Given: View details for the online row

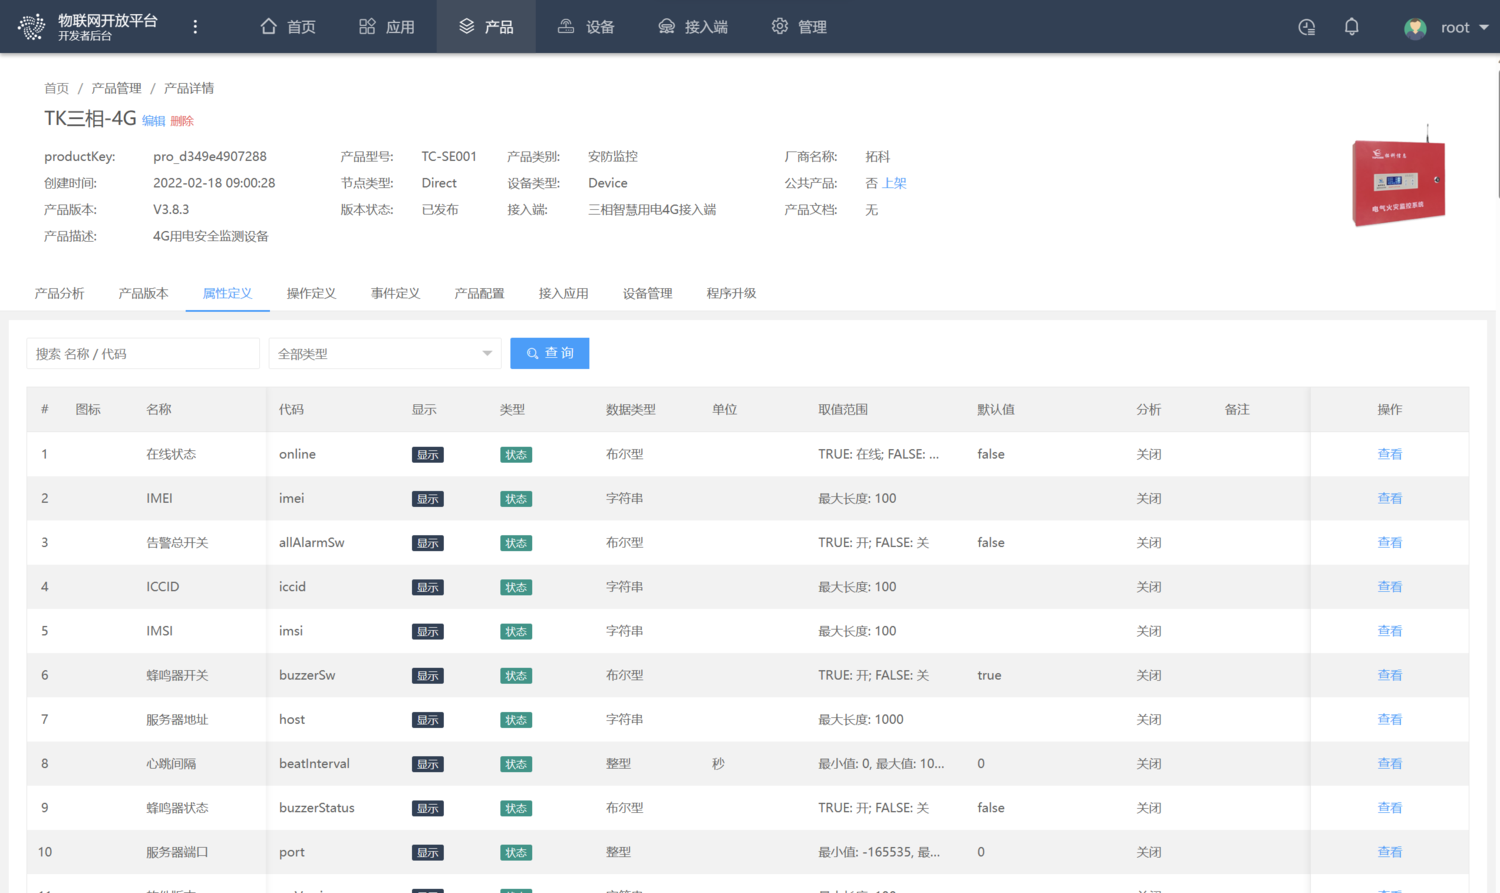Looking at the screenshot, I should 1389,454.
